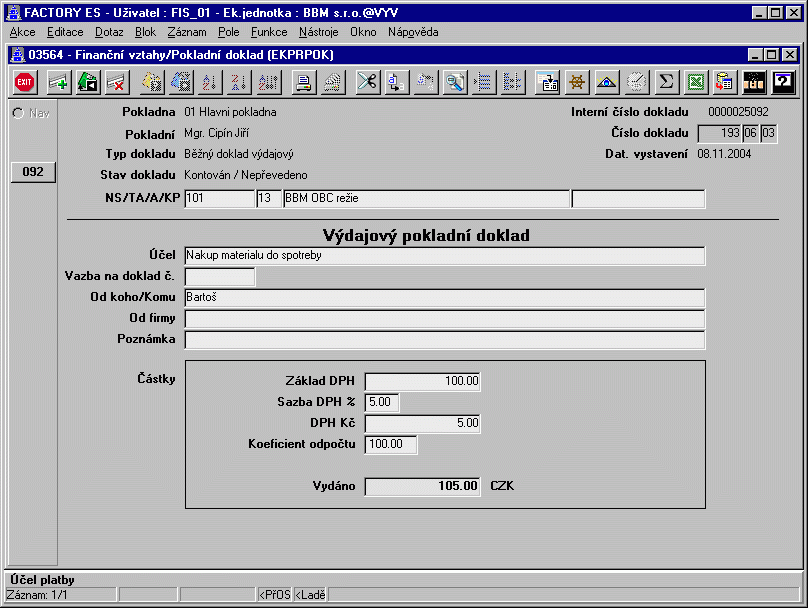
Task: Click Záznam: 1/1 in status bar
Action: click(x=37, y=595)
